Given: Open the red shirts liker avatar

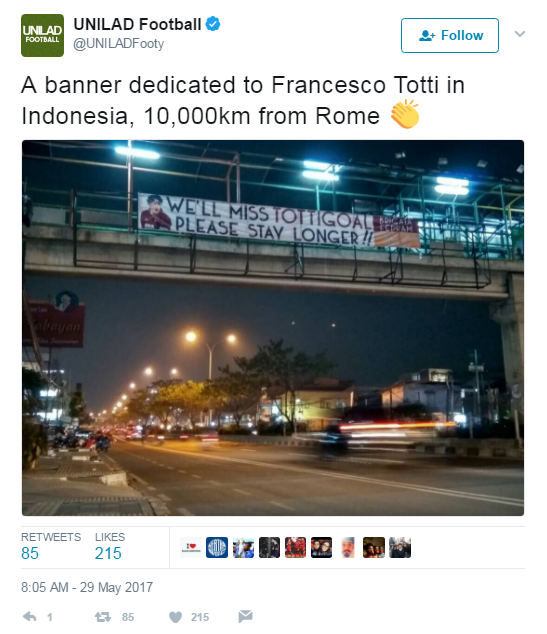Looking at the screenshot, I should (296, 547).
